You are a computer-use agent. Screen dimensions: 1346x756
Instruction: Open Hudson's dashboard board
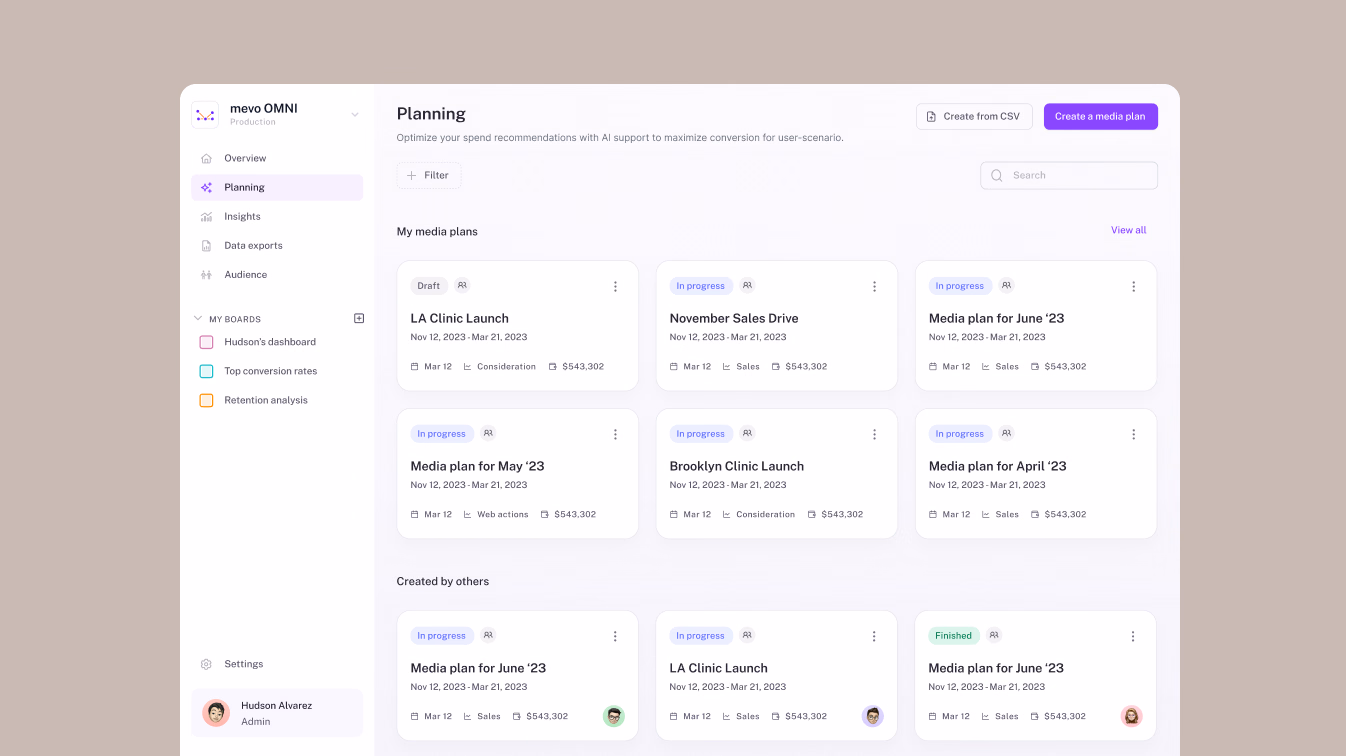point(270,342)
